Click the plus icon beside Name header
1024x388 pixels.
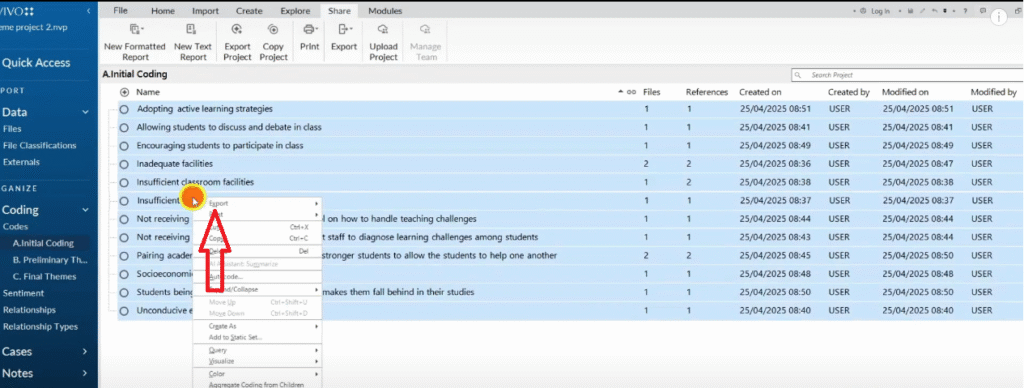coord(125,93)
